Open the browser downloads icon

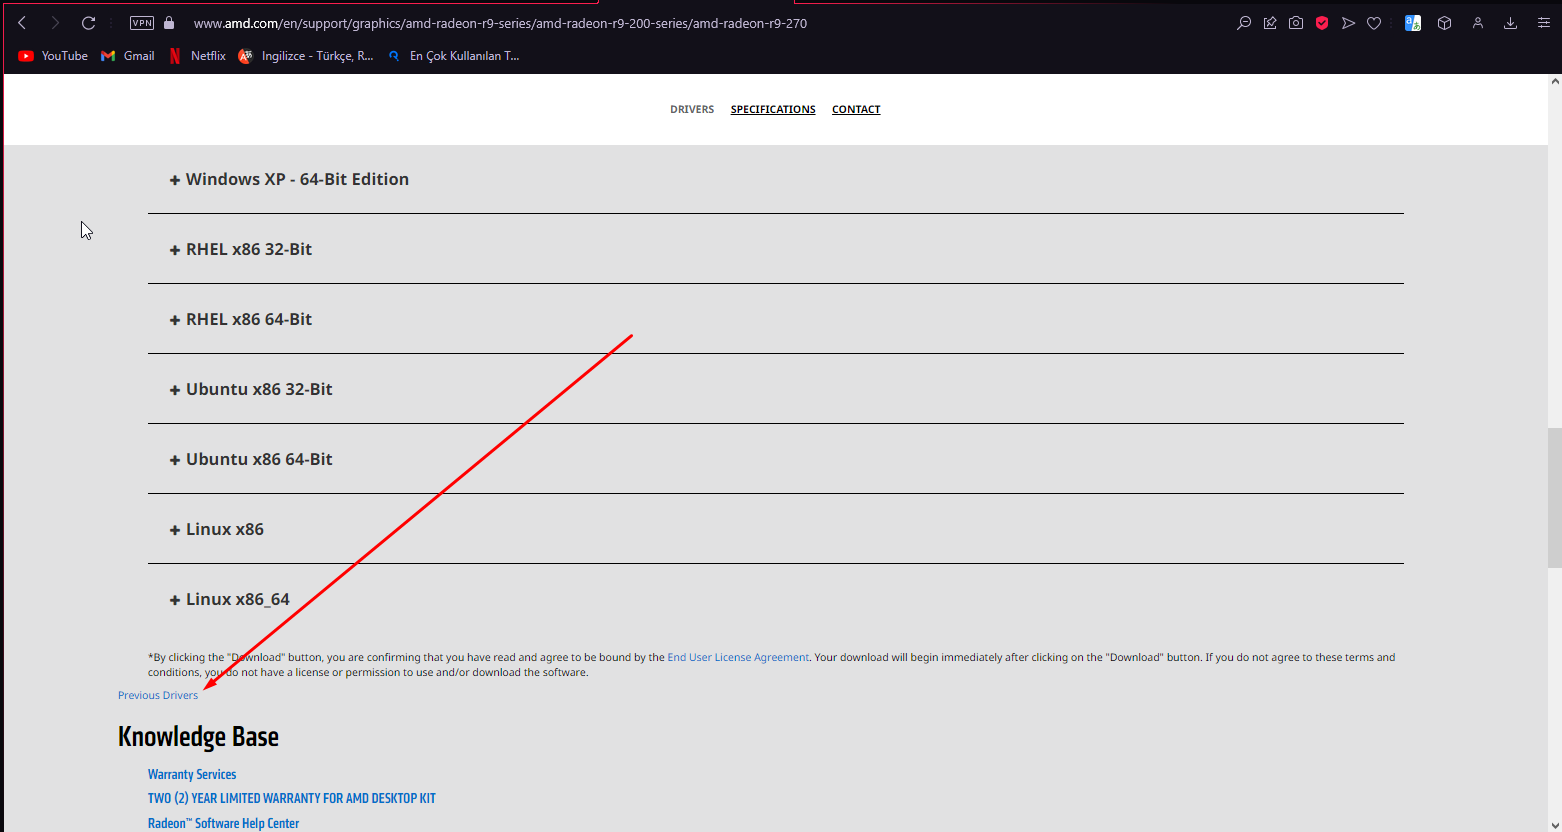coord(1510,23)
